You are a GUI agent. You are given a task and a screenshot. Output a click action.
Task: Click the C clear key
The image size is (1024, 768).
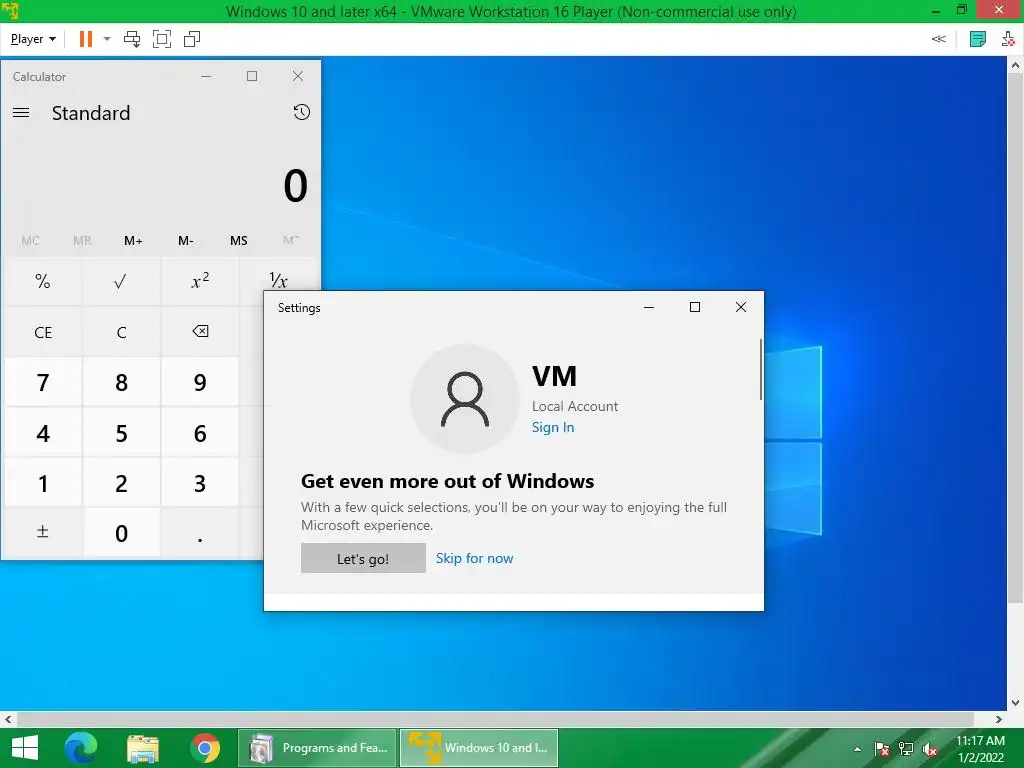pos(121,332)
